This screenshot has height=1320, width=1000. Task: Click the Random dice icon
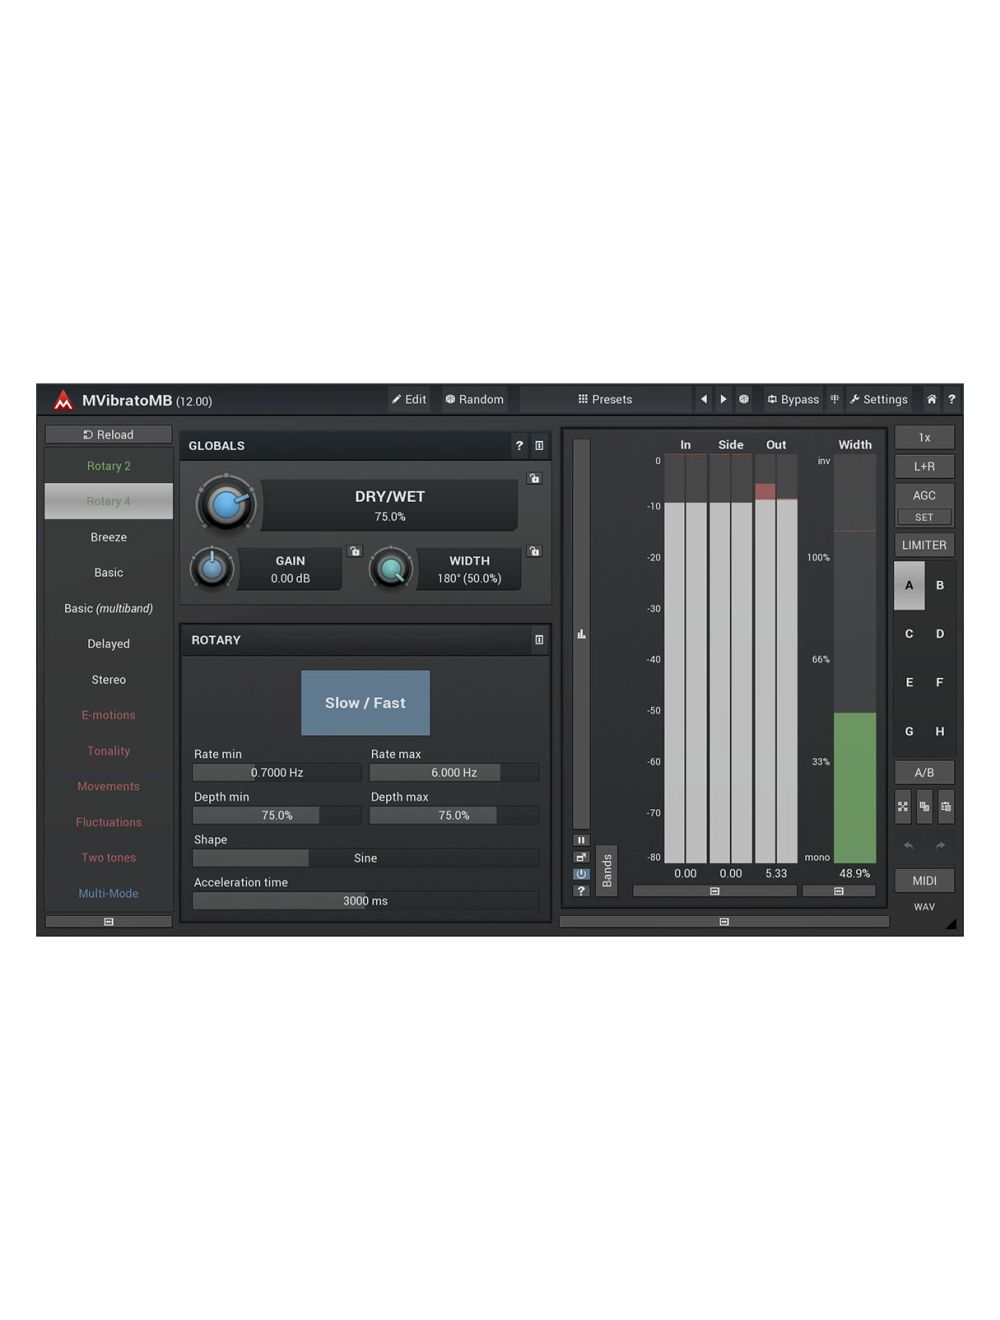(451, 399)
